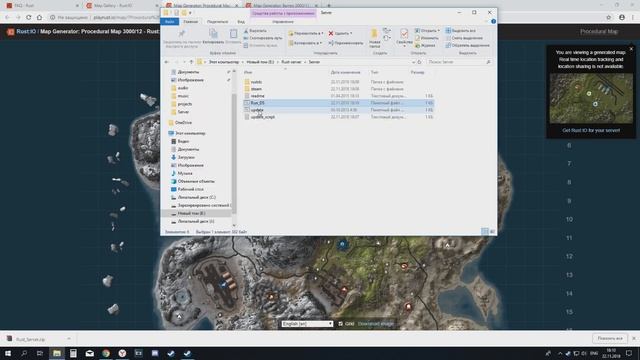Open the Explorer help question mark icon
640x360 pixels.
point(493,21)
